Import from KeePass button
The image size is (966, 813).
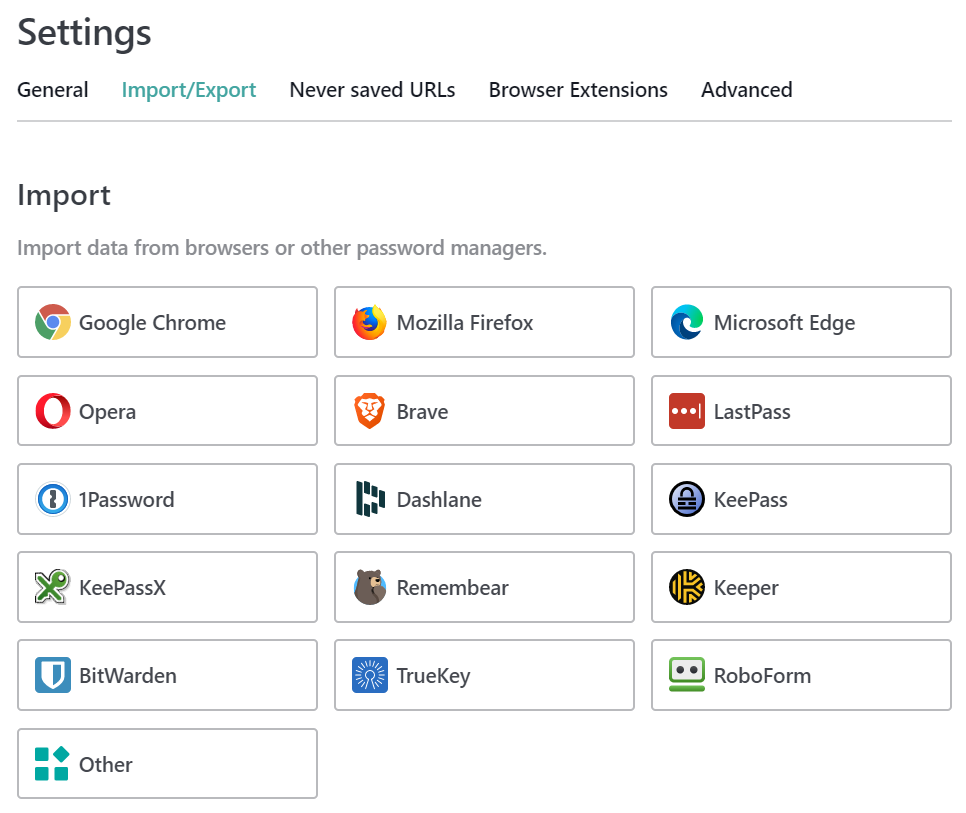tap(801, 499)
